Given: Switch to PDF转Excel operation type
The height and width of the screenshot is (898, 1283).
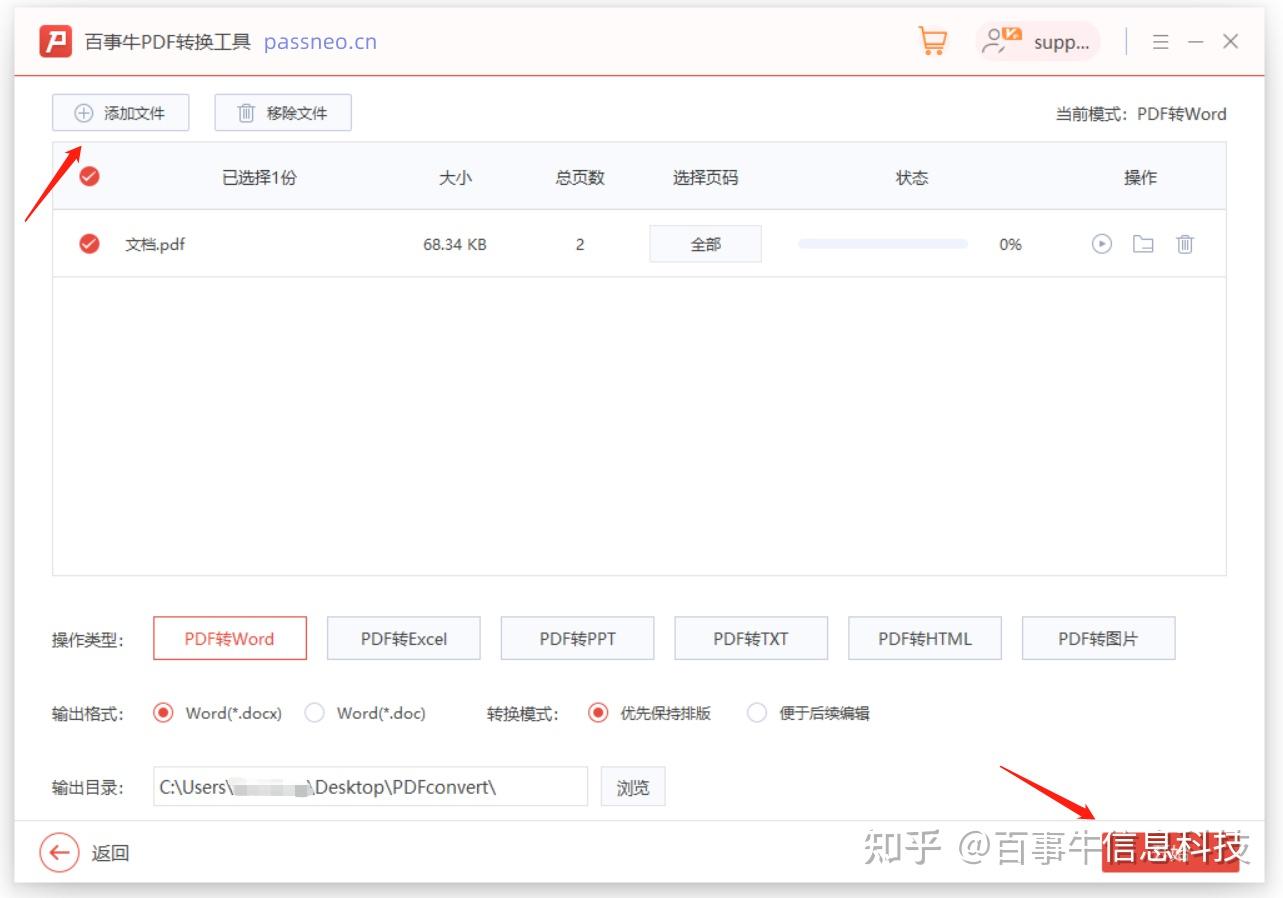Looking at the screenshot, I should click(x=404, y=638).
